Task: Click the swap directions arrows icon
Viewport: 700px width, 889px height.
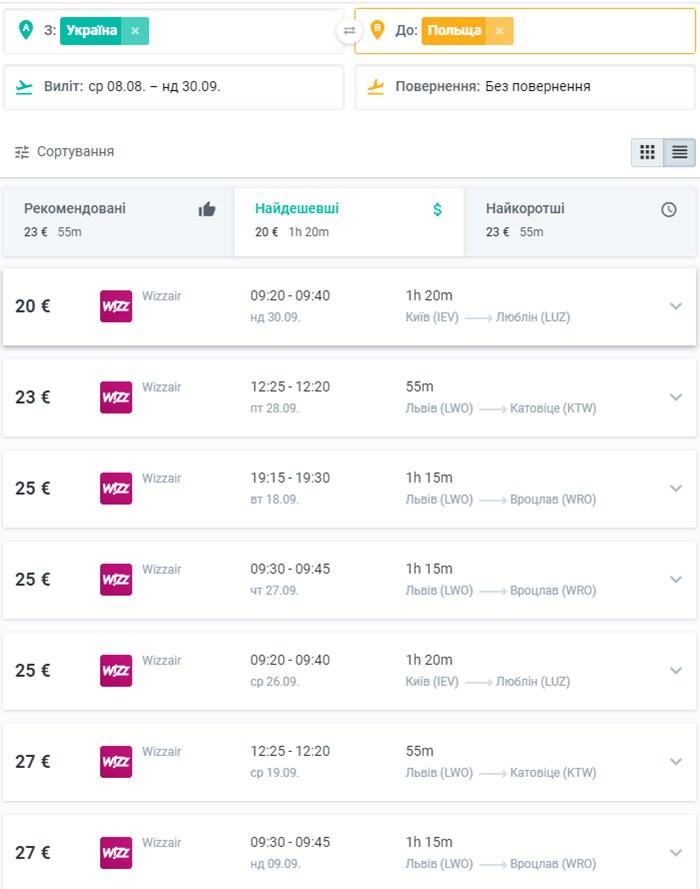Action: [x=350, y=30]
